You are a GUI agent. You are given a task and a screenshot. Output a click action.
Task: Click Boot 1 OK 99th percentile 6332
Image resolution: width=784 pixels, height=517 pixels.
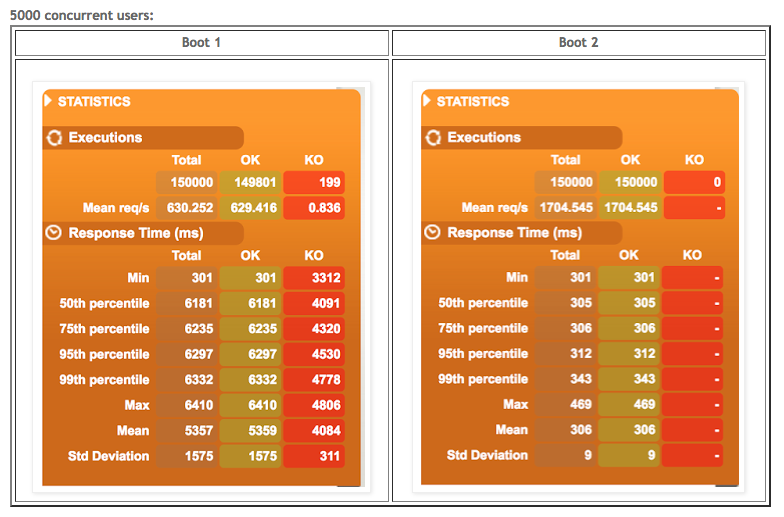click(250, 380)
